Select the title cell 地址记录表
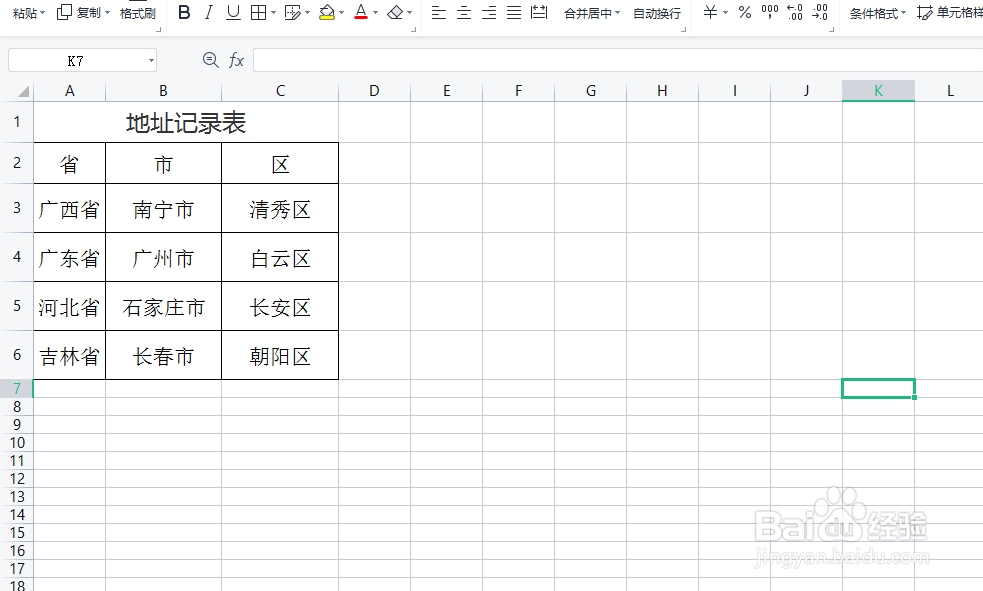Screen dimensions: 983x591 click(x=186, y=122)
